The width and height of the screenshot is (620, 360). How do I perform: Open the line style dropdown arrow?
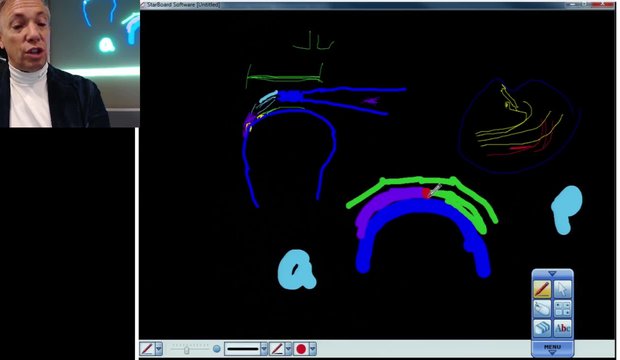click(x=288, y=349)
